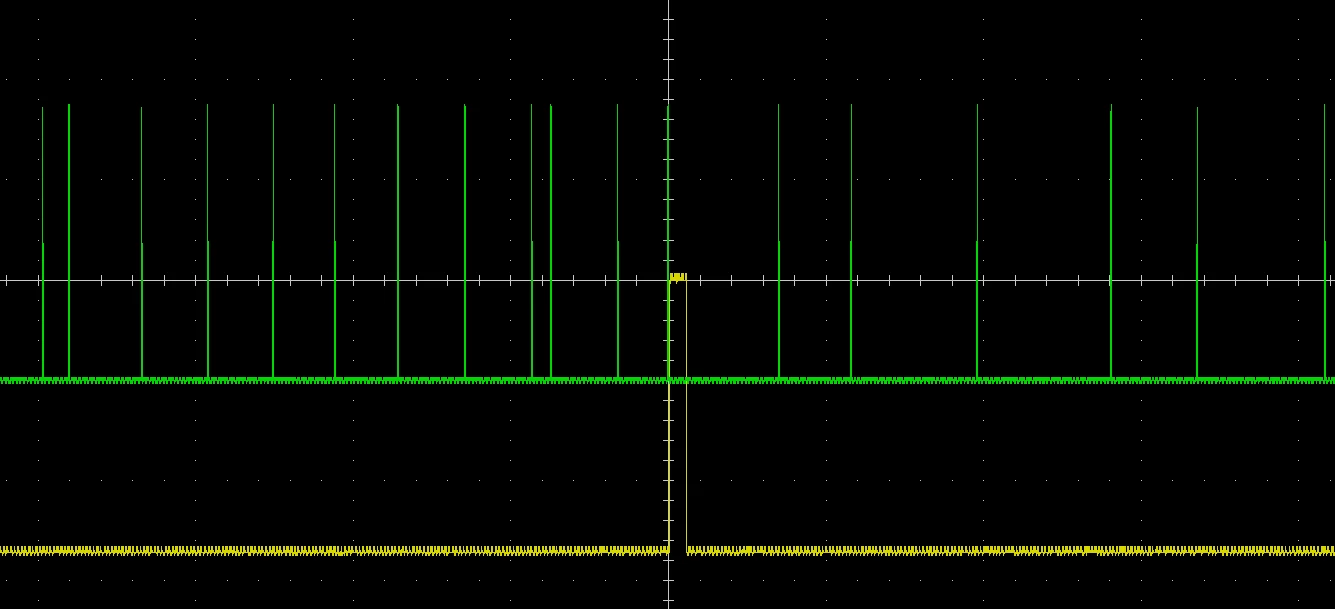The width and height of the screenshot is (1335, 609).
Task: Click the yellow trace's long falling edge
Action: (x=687, y=413)
